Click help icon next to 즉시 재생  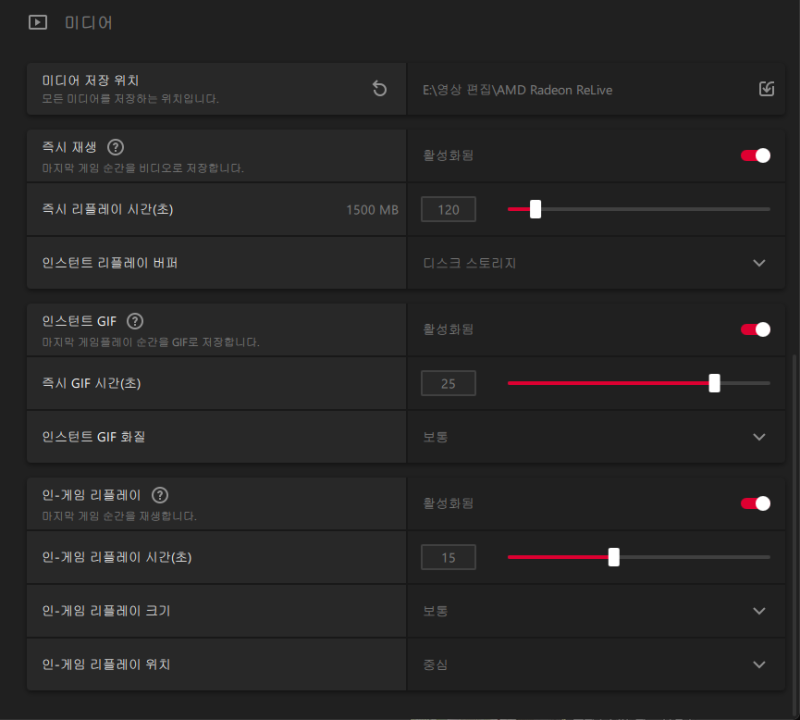[115, 147]
